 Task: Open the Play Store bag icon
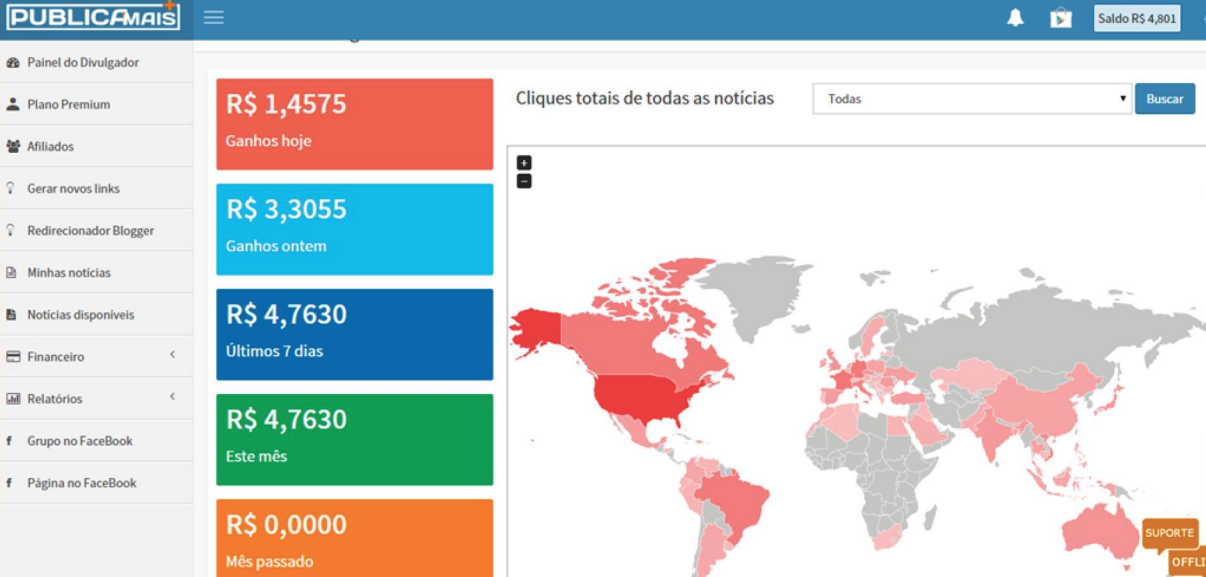pos(1061,18)
